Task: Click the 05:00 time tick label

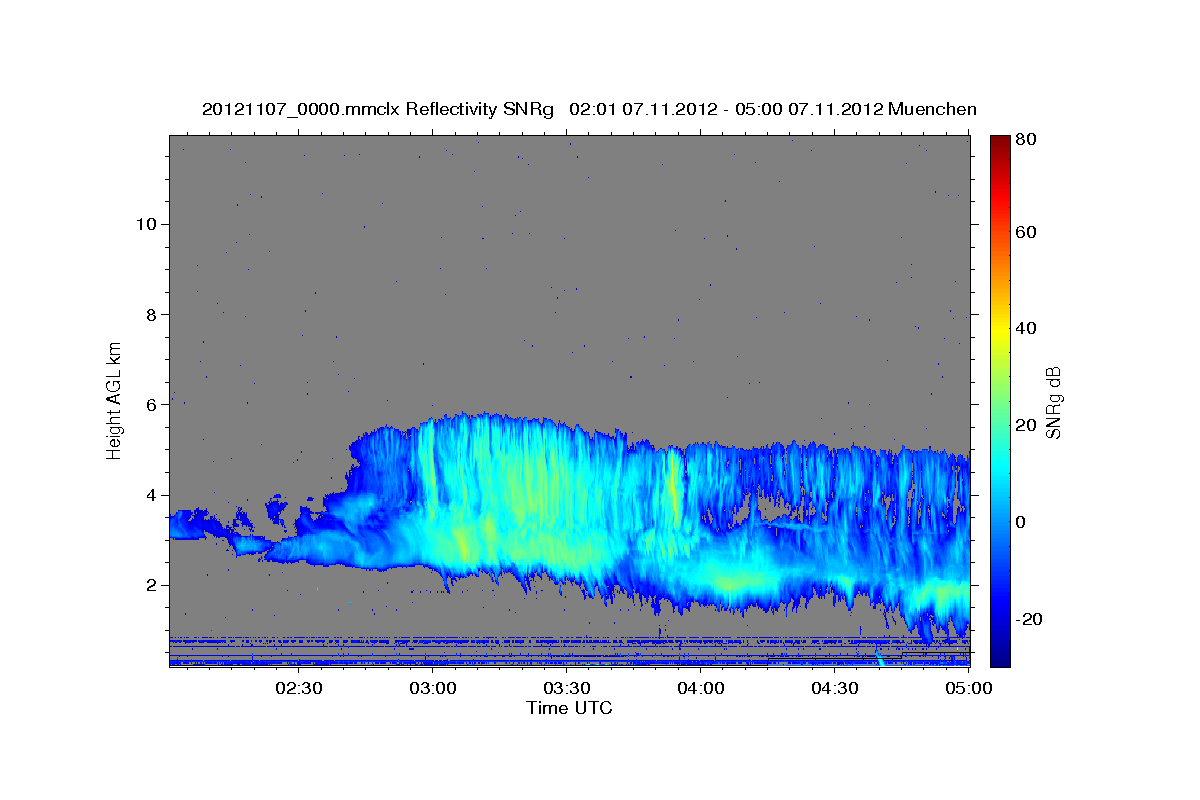Action: [x=968, y=688]
